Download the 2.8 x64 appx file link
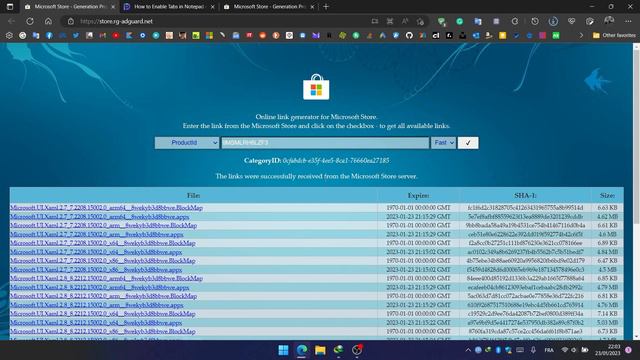The height and width of the screenshot is (360, 640). click(96, 322)
